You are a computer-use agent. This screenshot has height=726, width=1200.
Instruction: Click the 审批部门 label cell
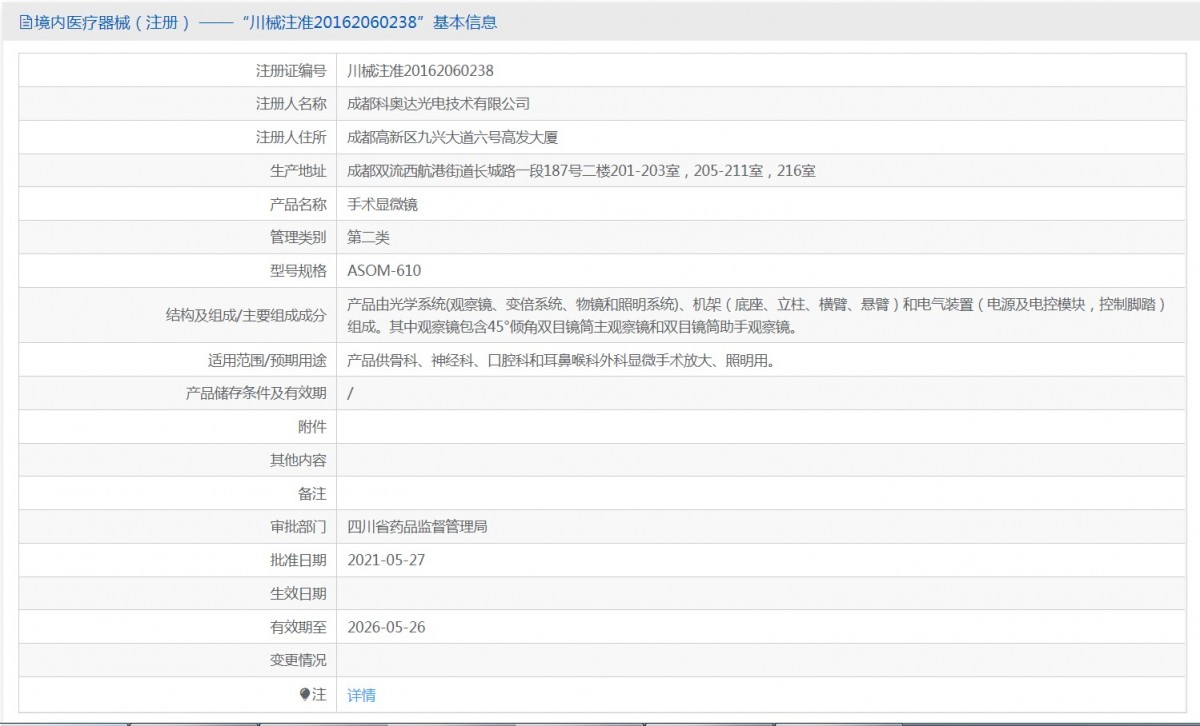[178, 526]
